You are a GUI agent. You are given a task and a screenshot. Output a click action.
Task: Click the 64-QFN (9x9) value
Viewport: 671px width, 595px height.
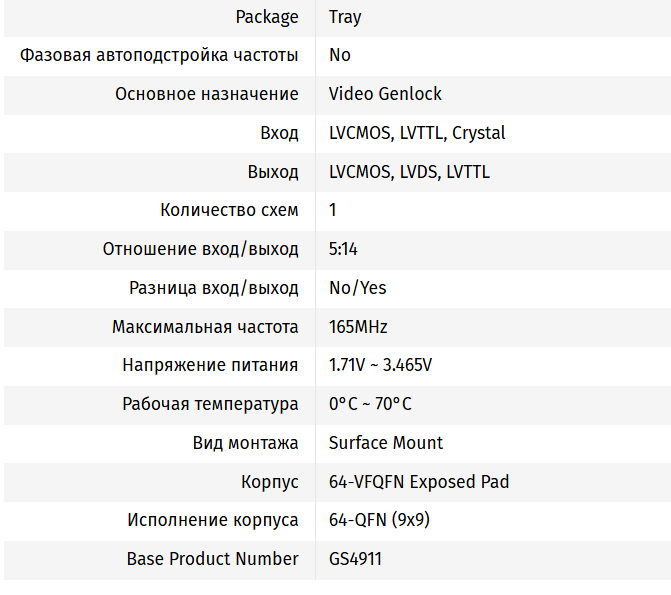tap(379, 520)
